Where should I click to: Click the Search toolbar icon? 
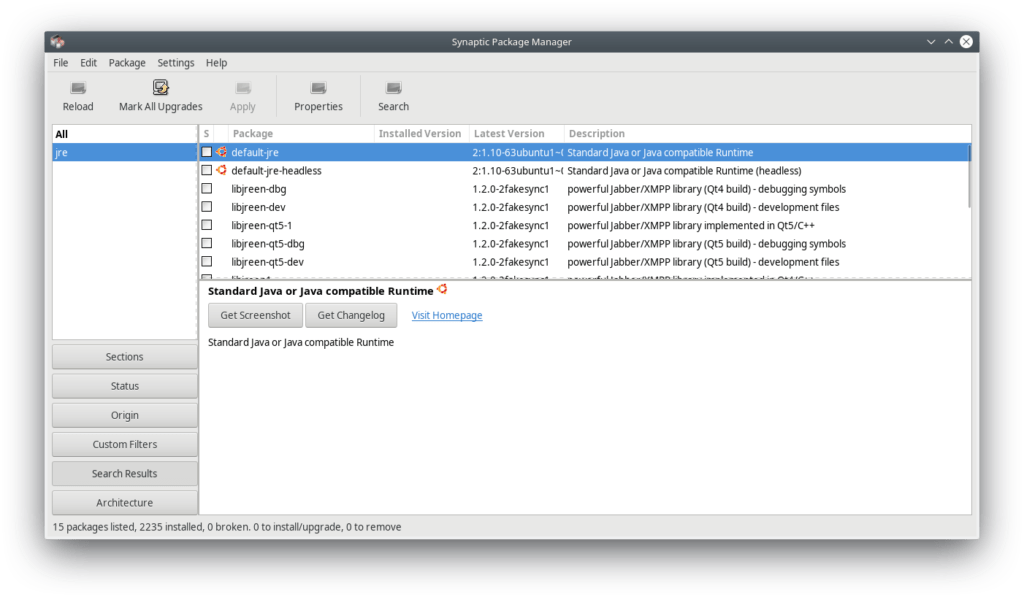[x=393, y=89]
